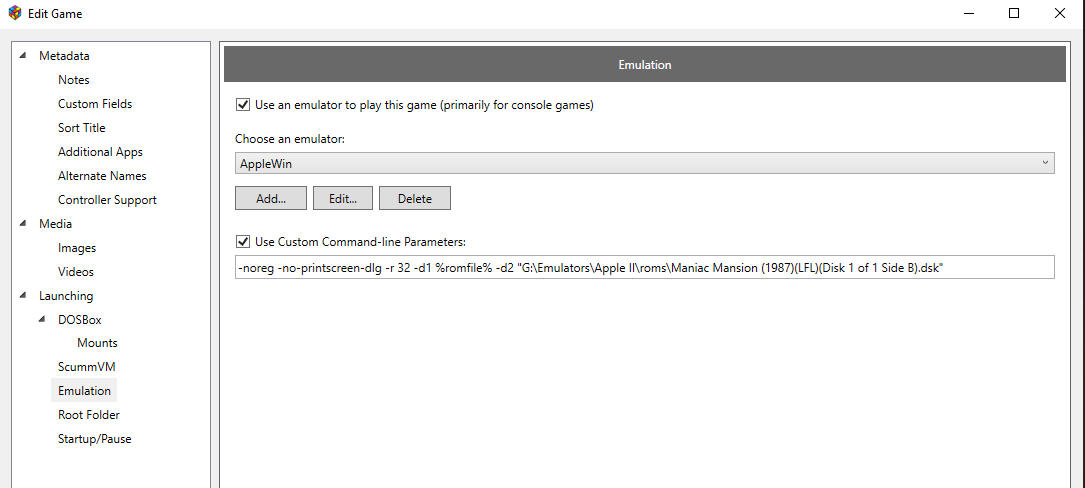Click the LaunchBox app icon in title bar
1085x488 pixels.
pyautogui.click(x=15, y=13)
